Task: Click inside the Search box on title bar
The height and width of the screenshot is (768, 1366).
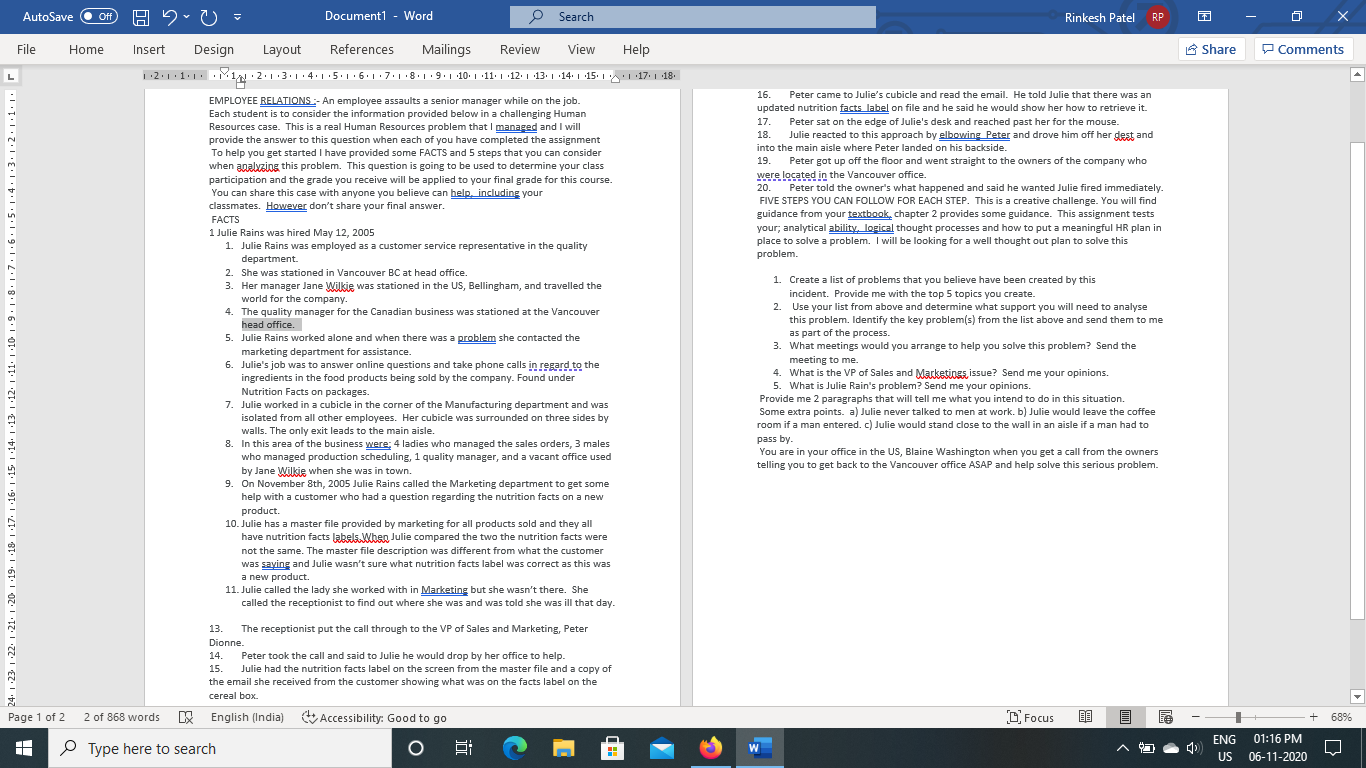Action: [690, 16]
